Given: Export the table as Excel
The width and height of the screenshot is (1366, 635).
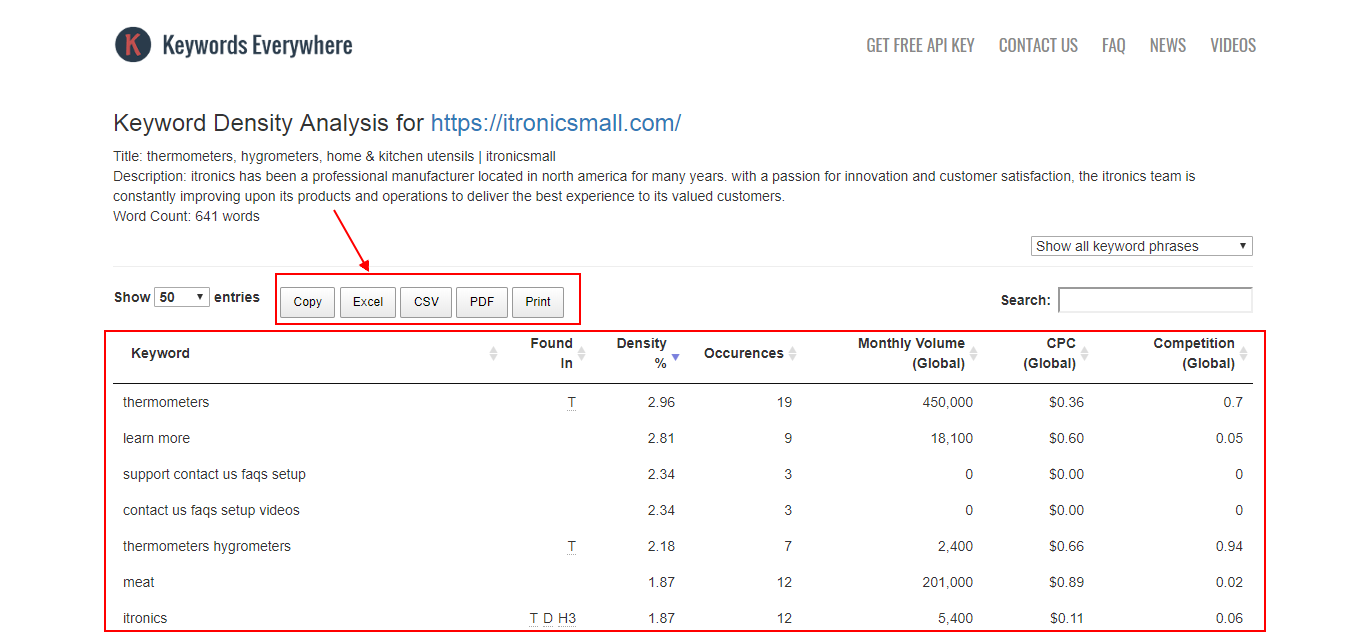Looking at the screenshot, I should tap(368, 302).
